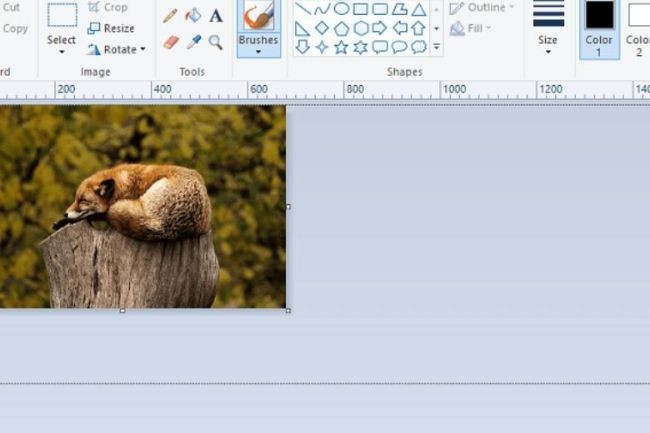
Task: Select the Color picker eyedropper
Action: [193, 42]
